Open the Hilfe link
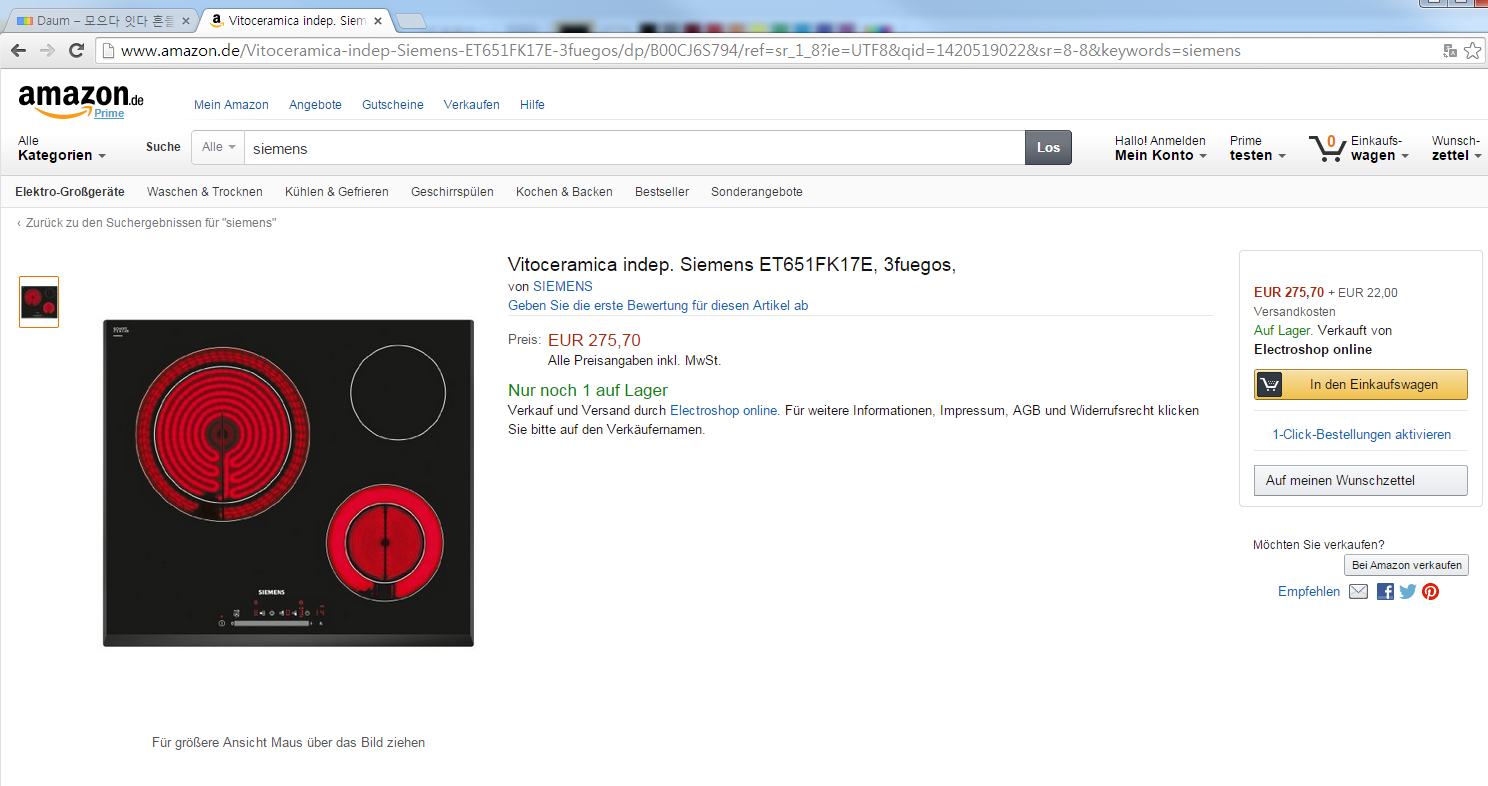Screen dimensions: 1488x786 tap(532, 105)
